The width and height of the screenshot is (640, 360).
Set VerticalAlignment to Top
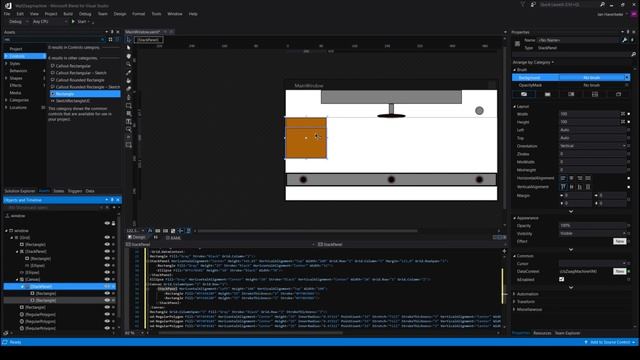[x=563, y=187]
